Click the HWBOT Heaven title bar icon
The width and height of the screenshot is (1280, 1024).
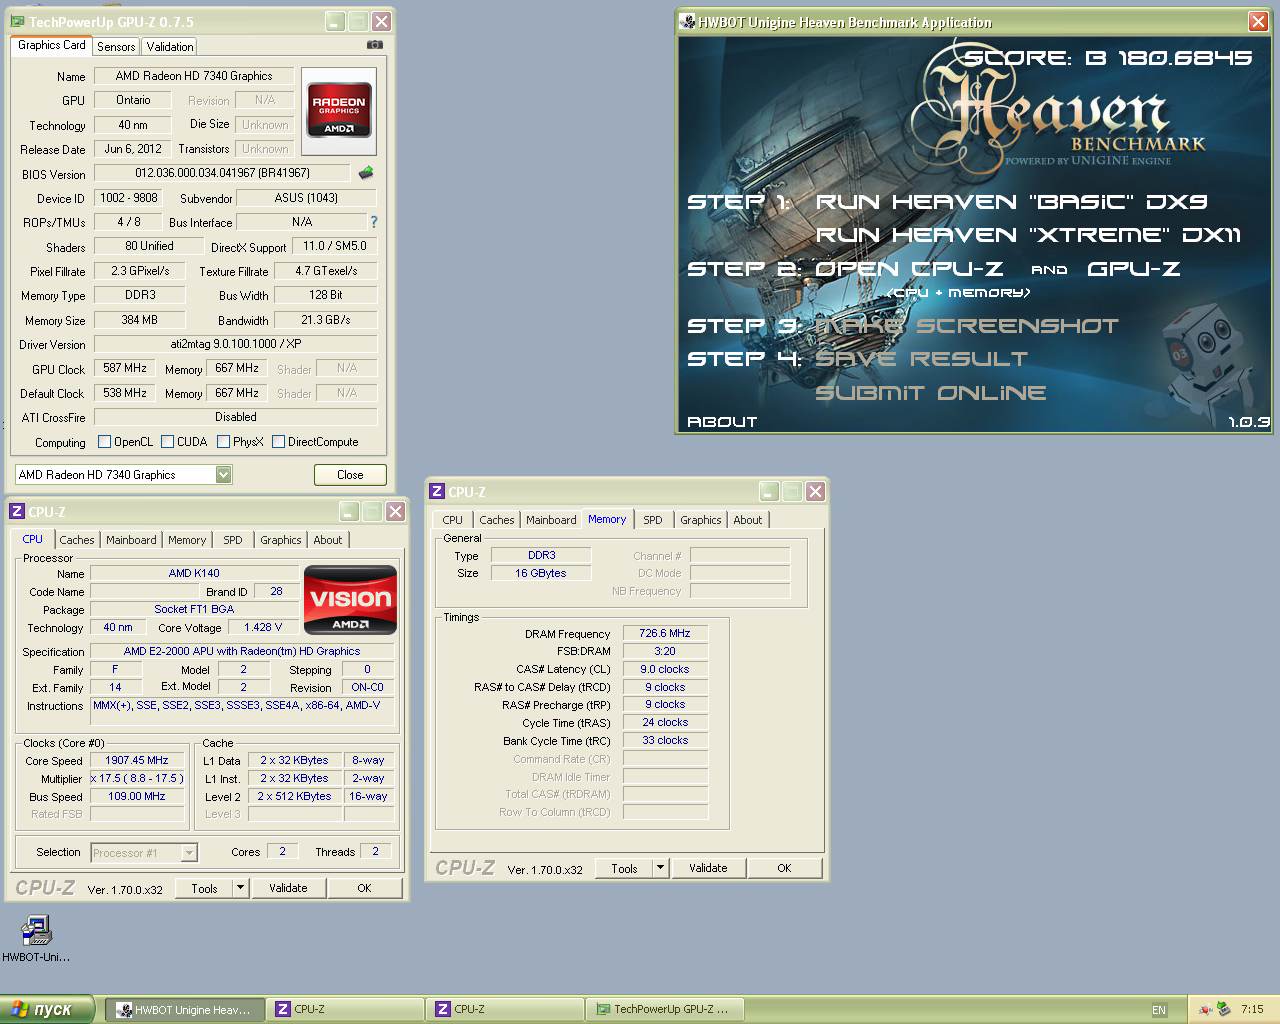(687, 22)
